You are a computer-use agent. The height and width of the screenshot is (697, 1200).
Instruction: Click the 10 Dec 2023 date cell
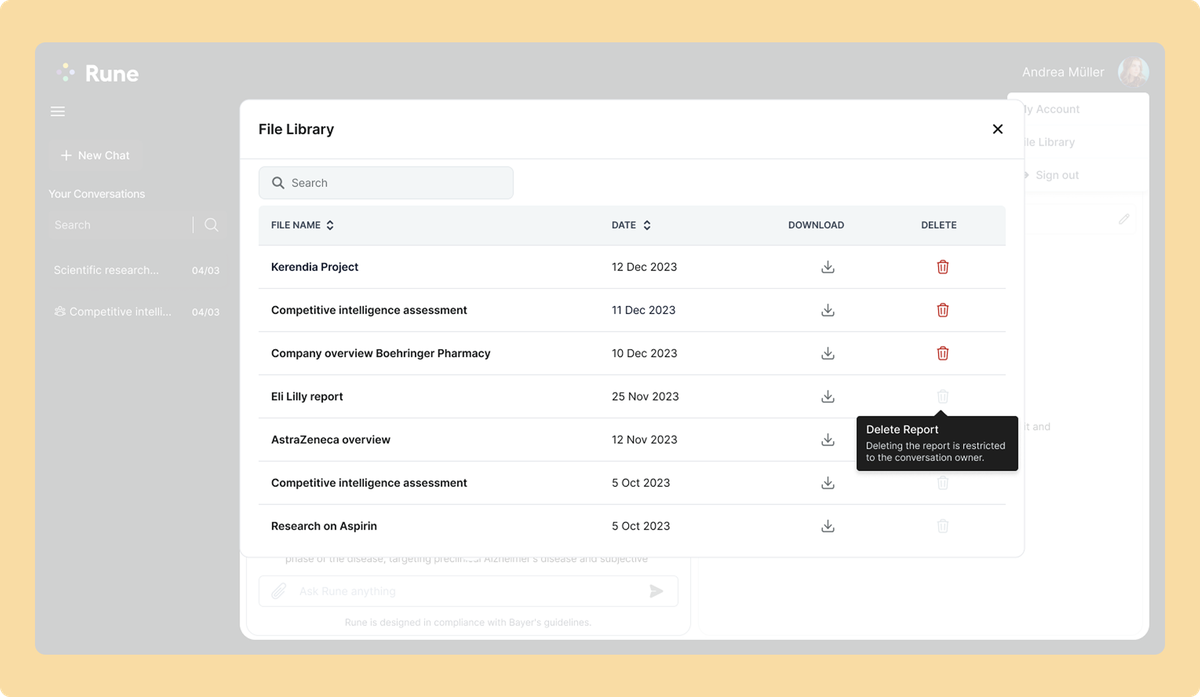coord(645,353)
